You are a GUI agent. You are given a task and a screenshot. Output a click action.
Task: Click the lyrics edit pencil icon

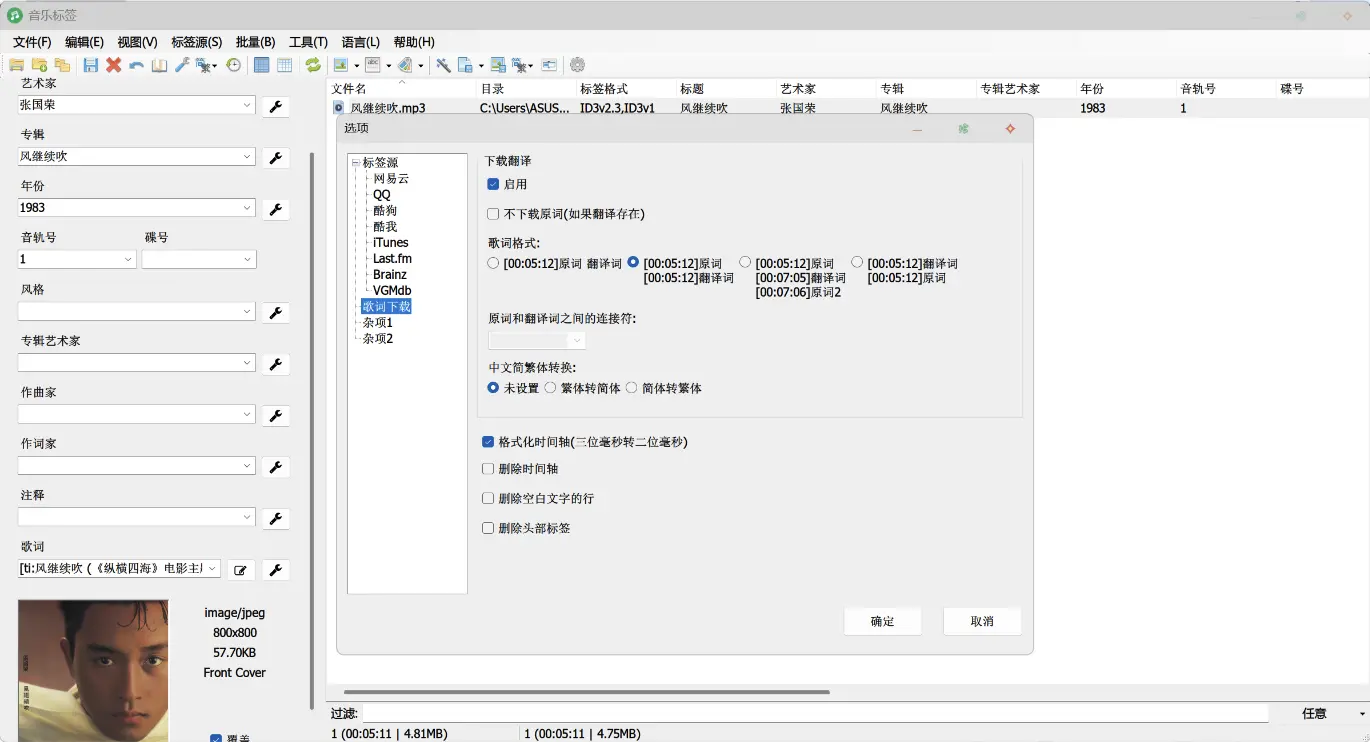click(240, 569)
